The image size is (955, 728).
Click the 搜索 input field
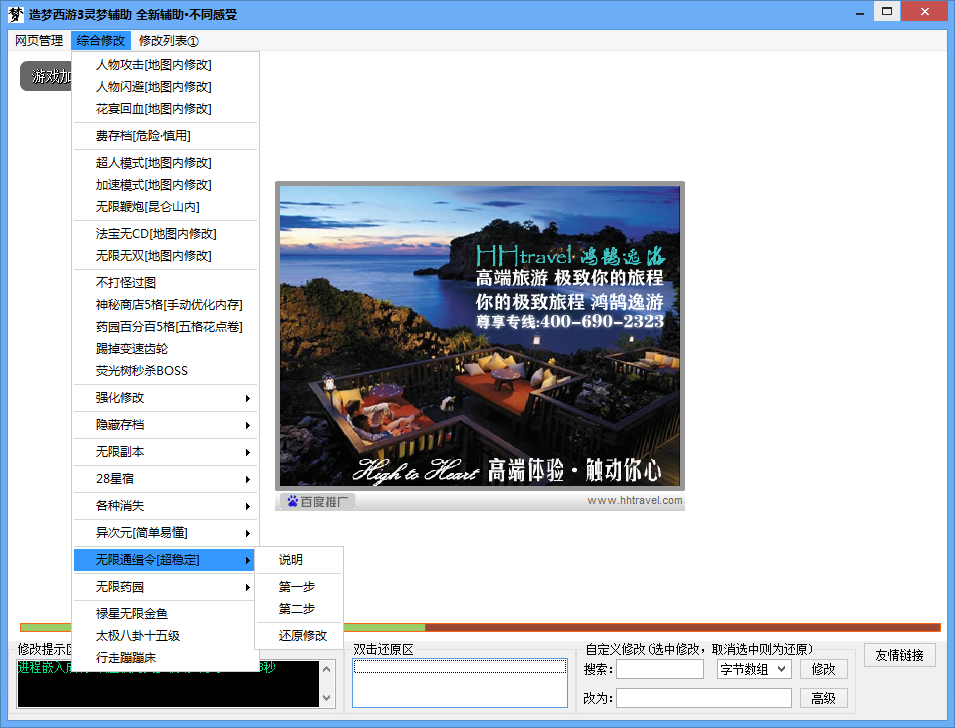(x=659, y=669)
